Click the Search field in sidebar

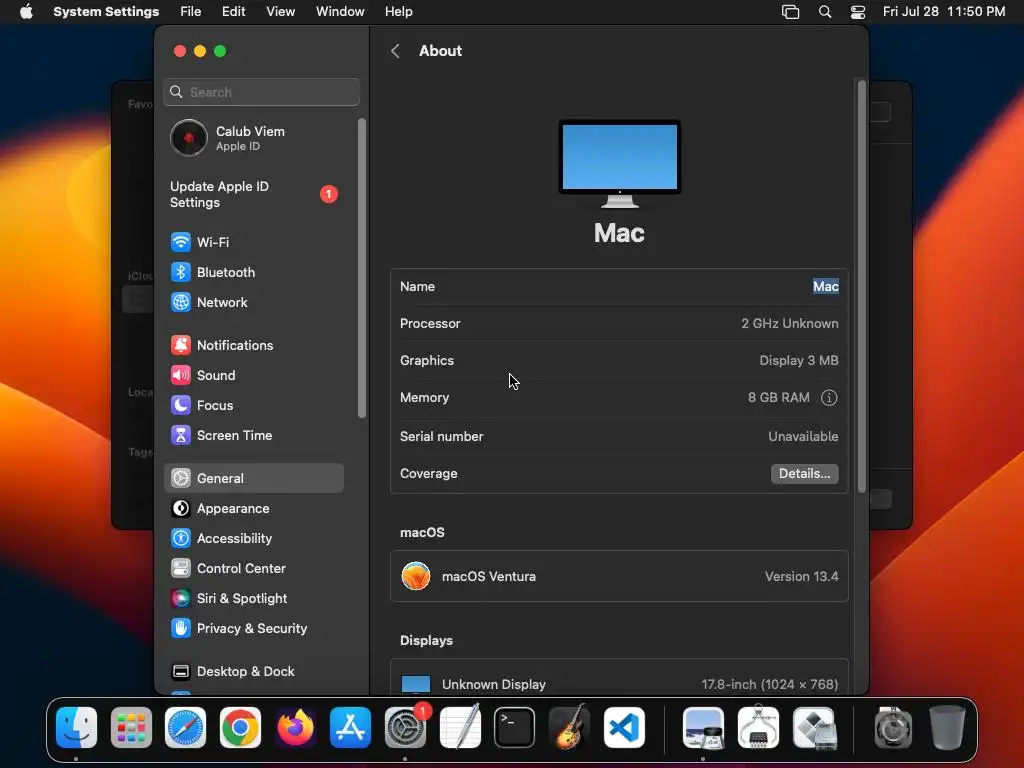tap(261, 92)
